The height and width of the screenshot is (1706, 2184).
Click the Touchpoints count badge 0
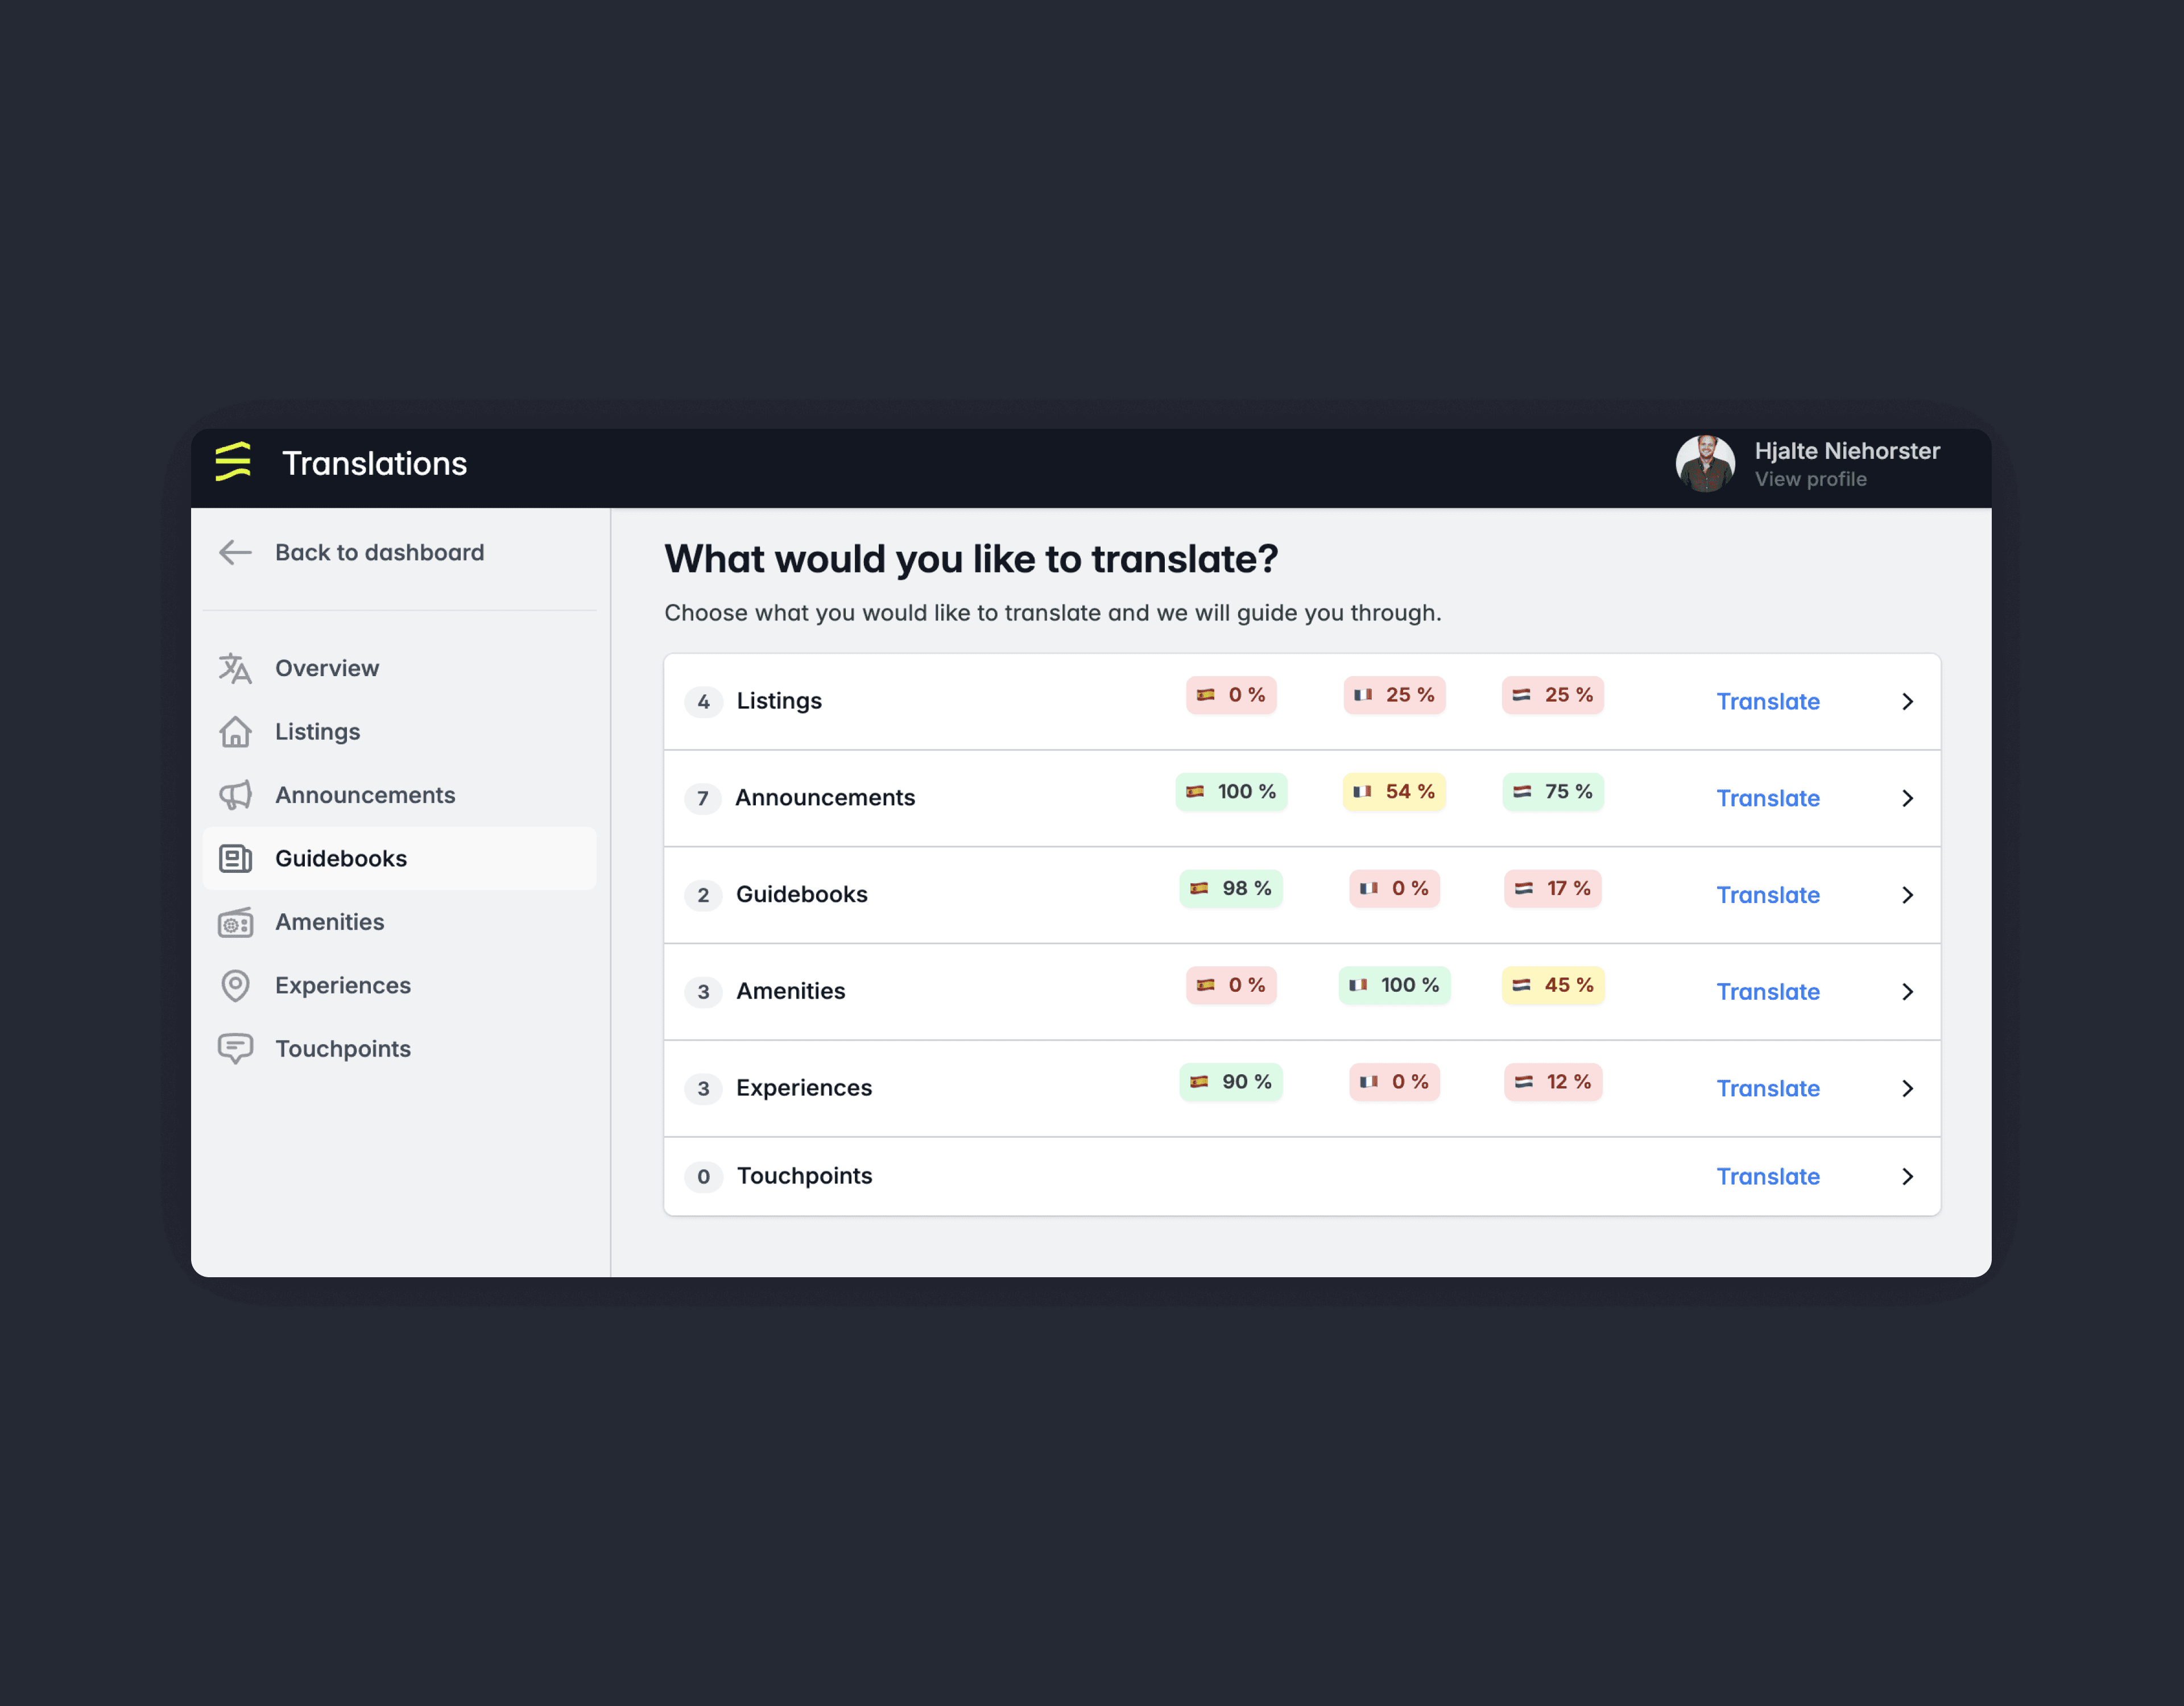[x=703, y=1177]
